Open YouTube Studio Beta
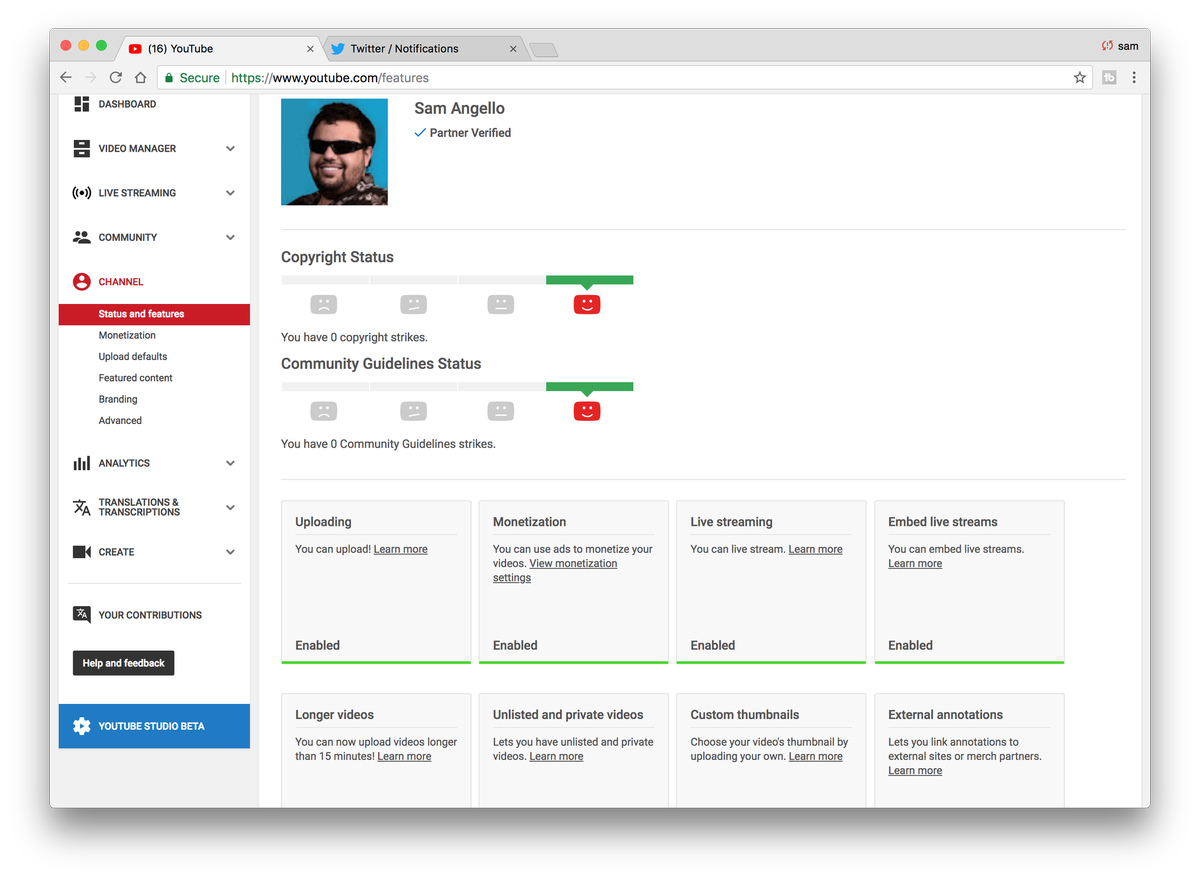This screenshot has height=879, width=1200. point(154,726)
